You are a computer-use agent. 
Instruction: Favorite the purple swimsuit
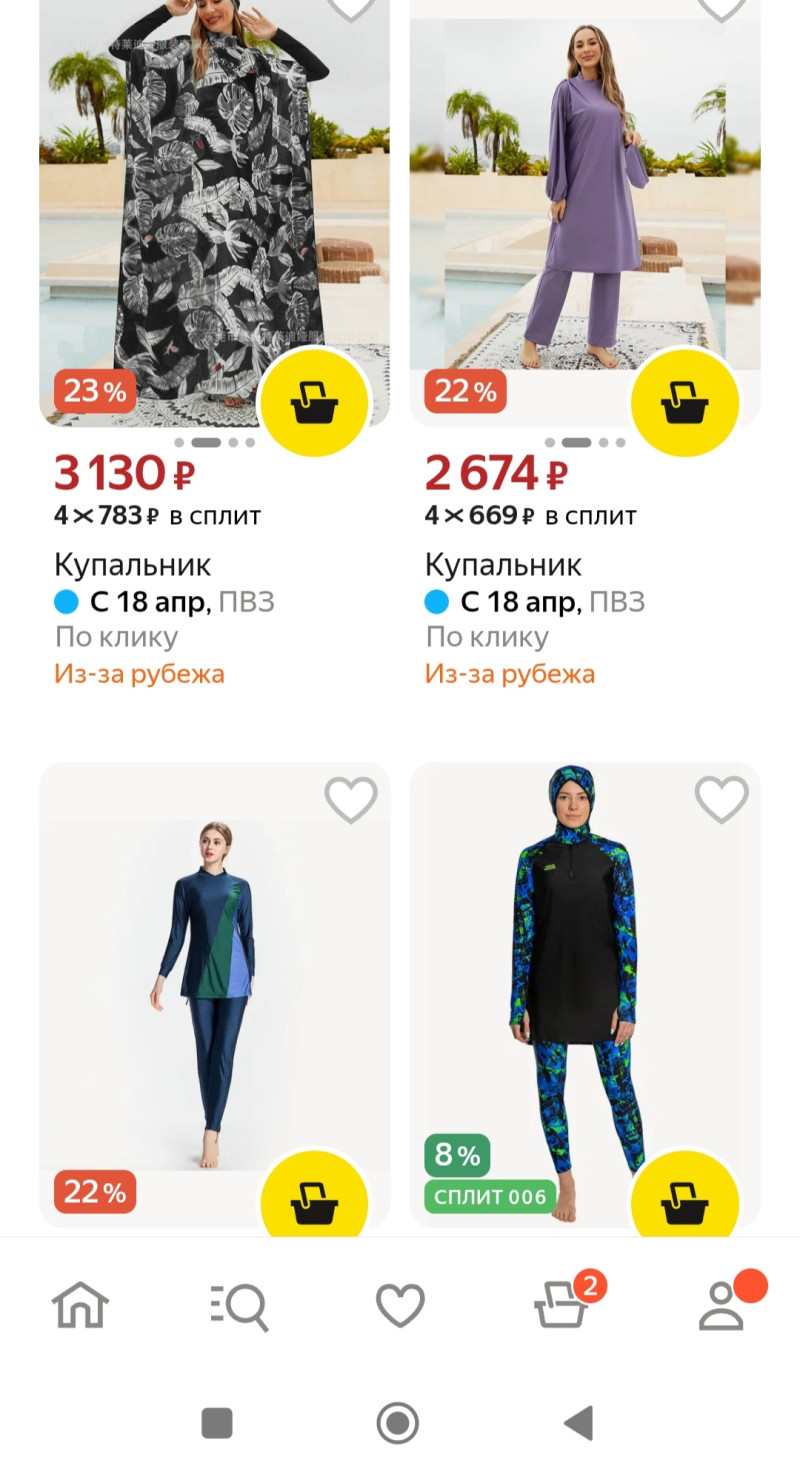pyautogui.click(x=721, y=8)
